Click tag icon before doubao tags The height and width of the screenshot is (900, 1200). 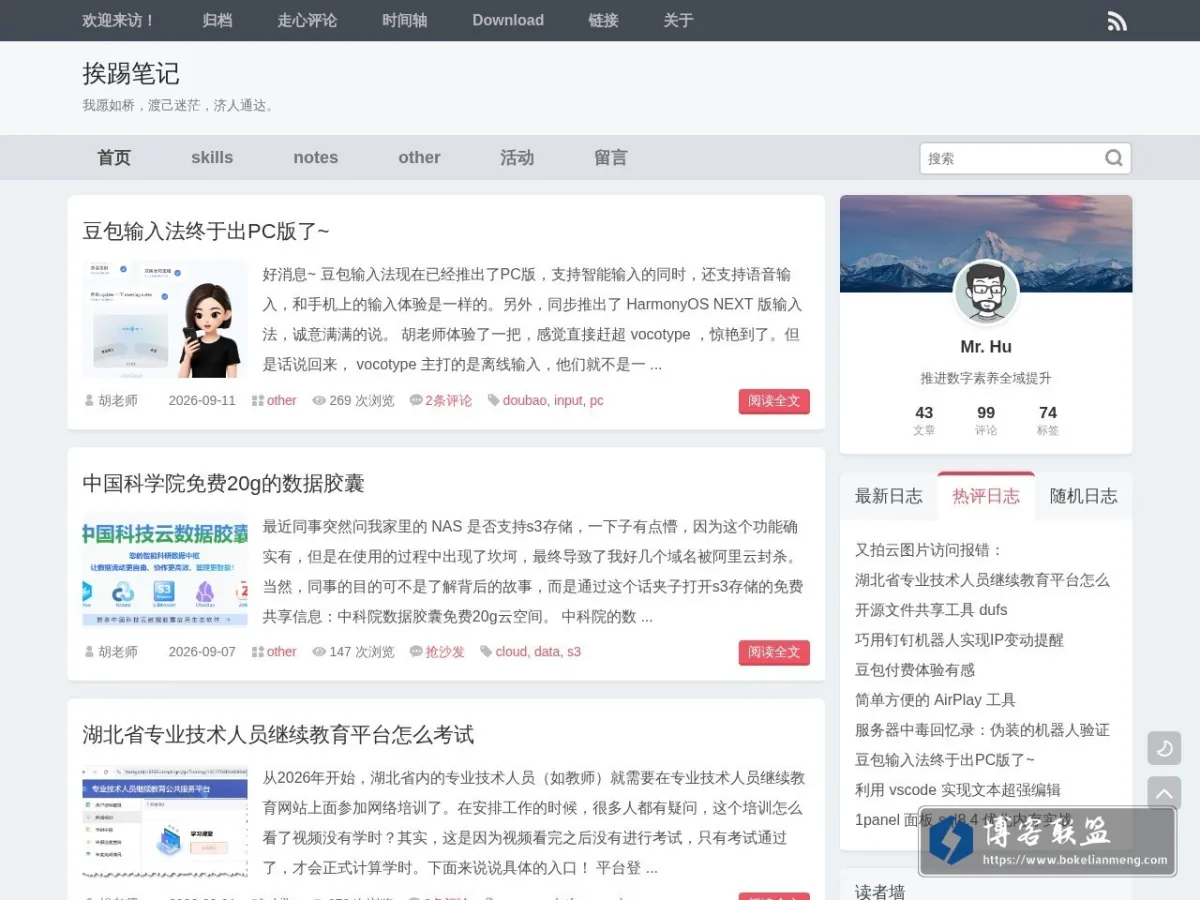coord(494,401)
